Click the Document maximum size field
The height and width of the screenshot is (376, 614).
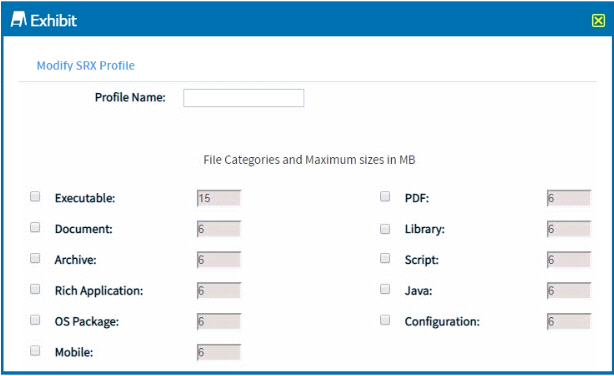click(219, 229)
